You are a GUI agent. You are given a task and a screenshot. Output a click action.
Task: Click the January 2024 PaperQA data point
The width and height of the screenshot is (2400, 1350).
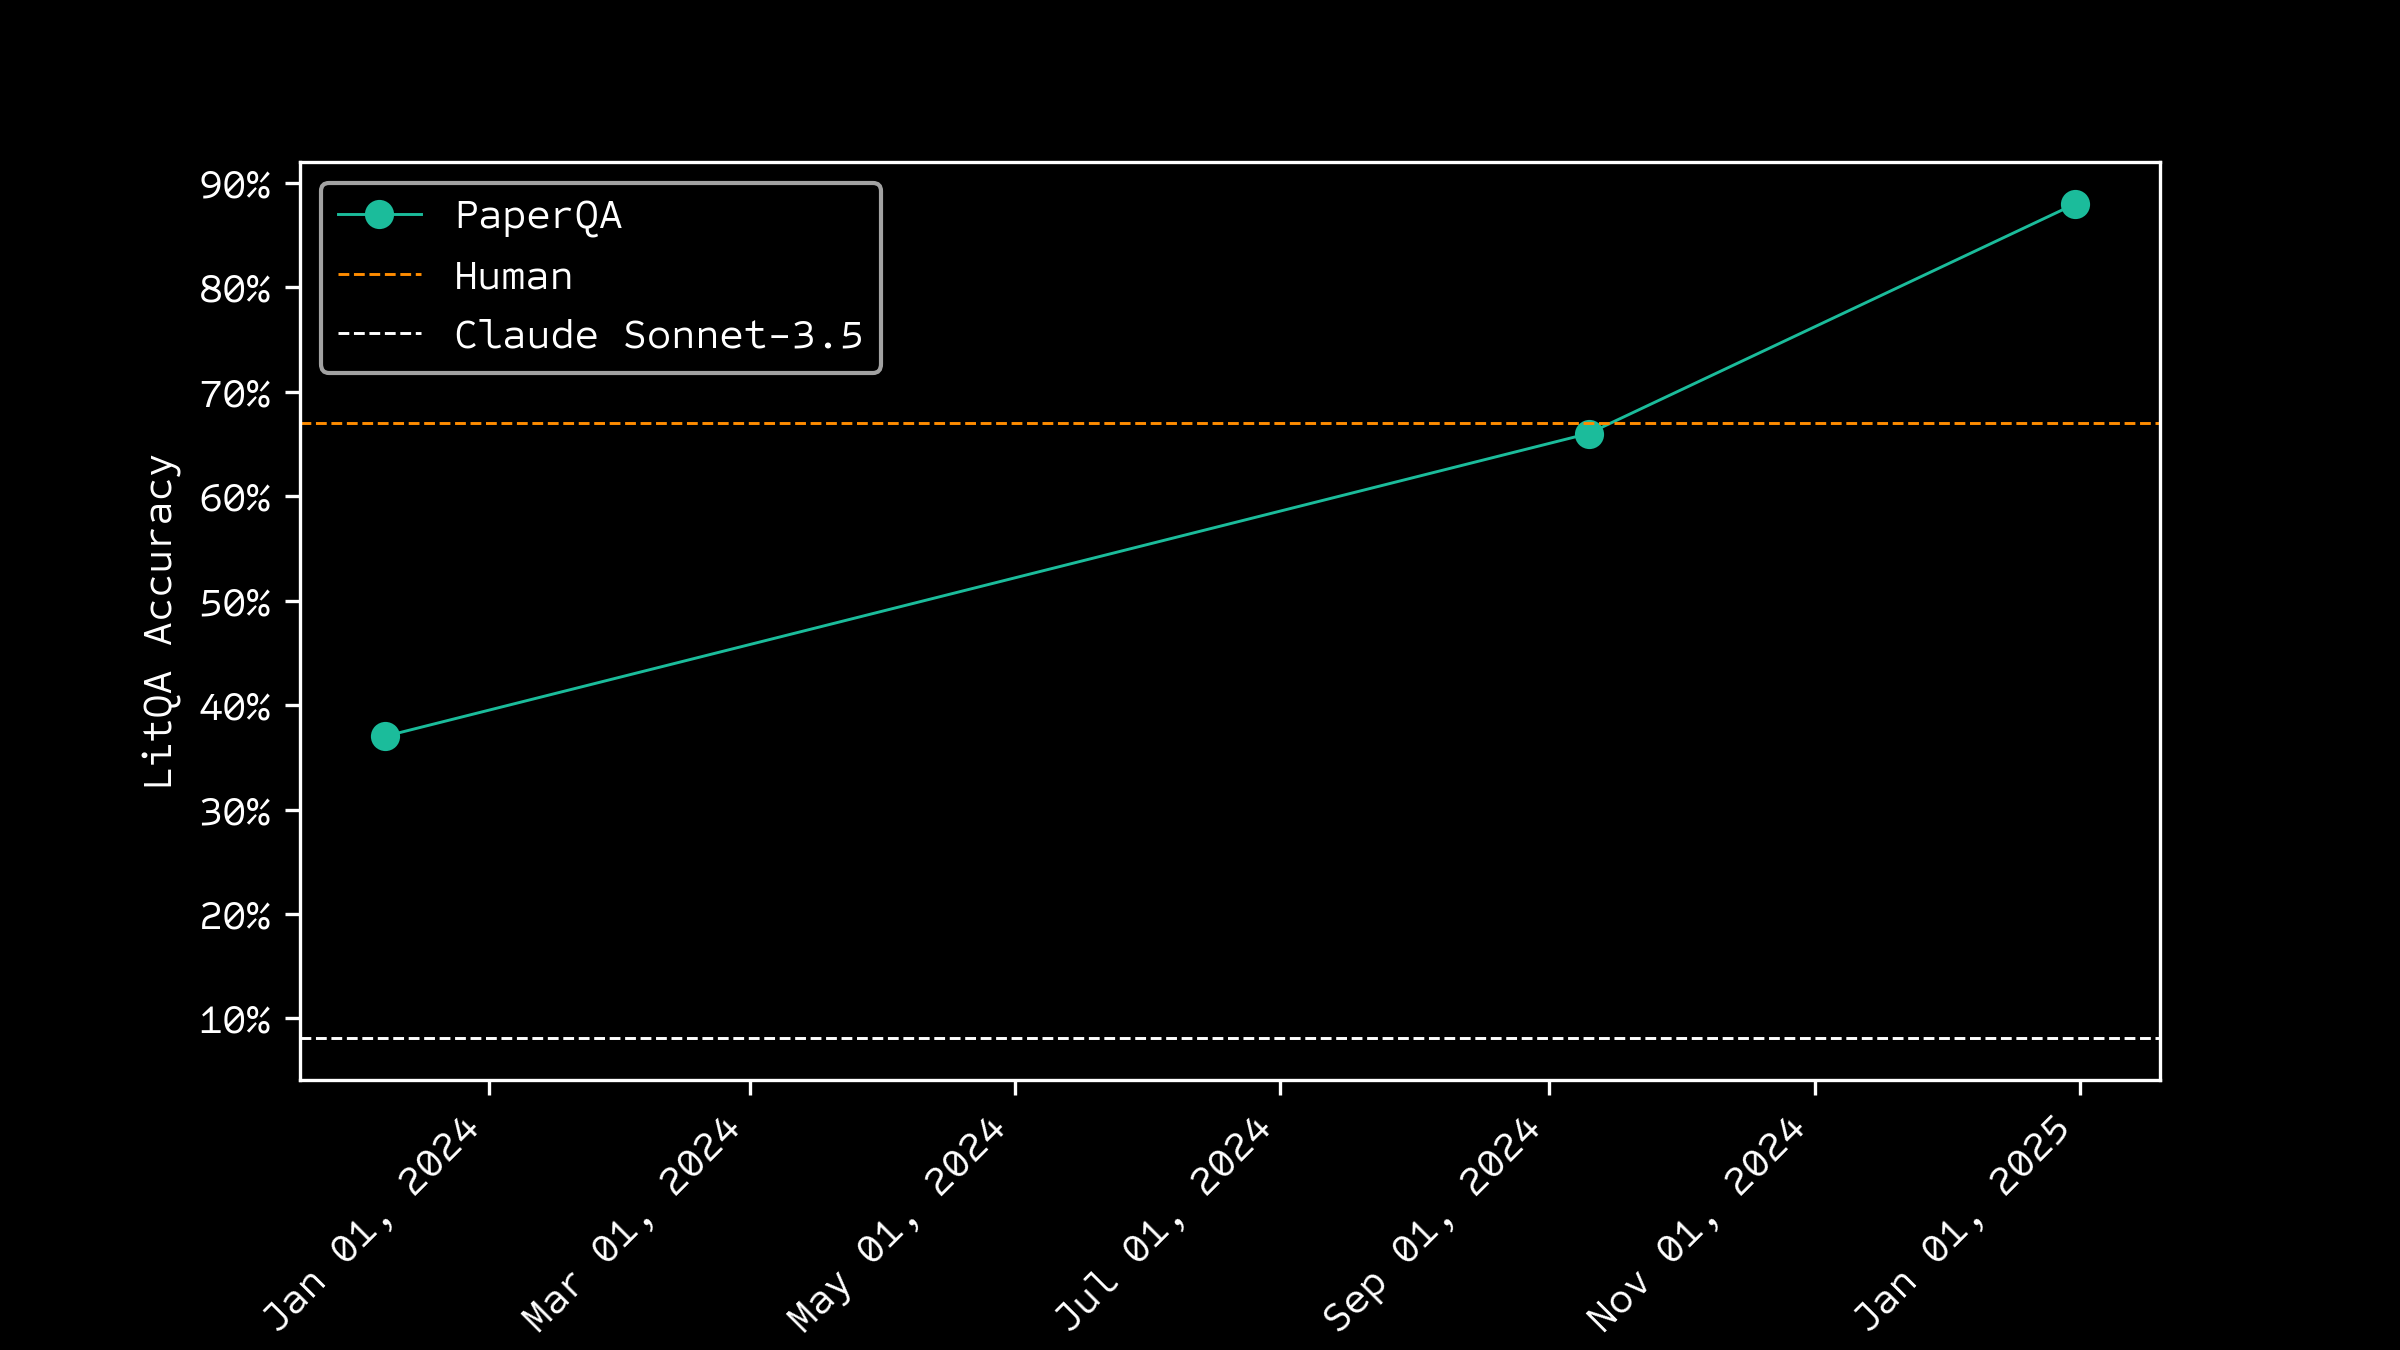385,737
